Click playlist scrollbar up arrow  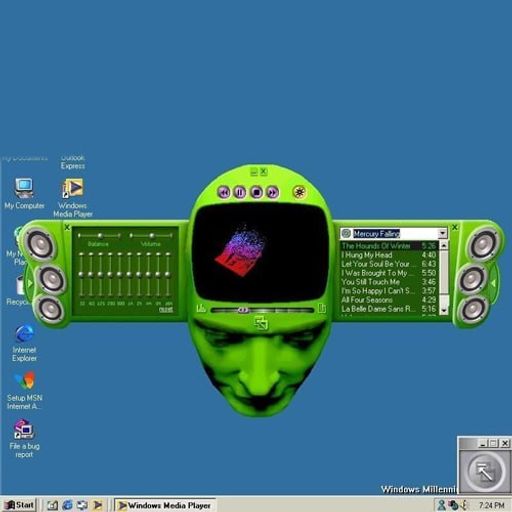(444, 246)
